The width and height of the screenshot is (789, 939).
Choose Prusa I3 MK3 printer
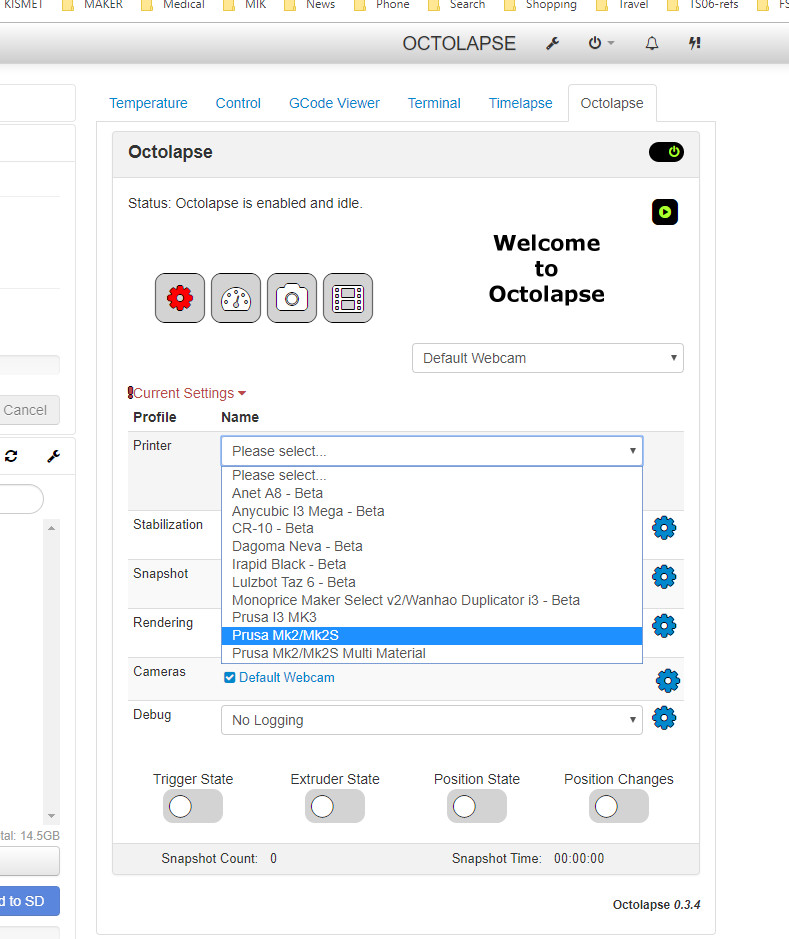tap(432, 617)
